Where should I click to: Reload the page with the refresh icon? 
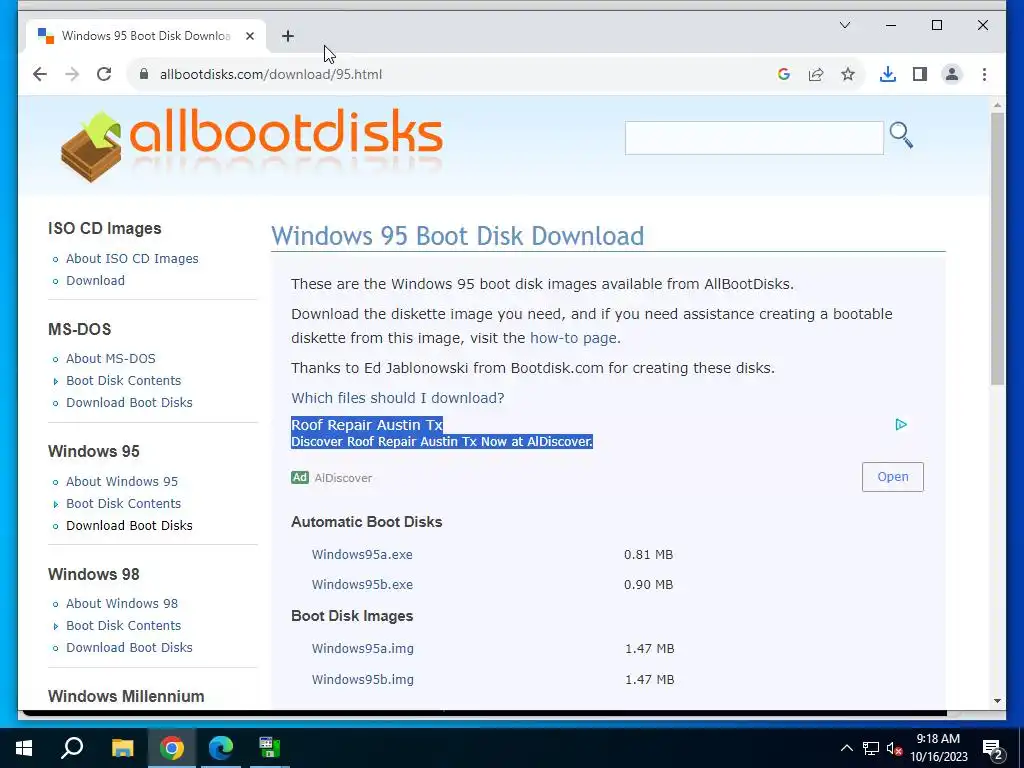coord(104,74)
